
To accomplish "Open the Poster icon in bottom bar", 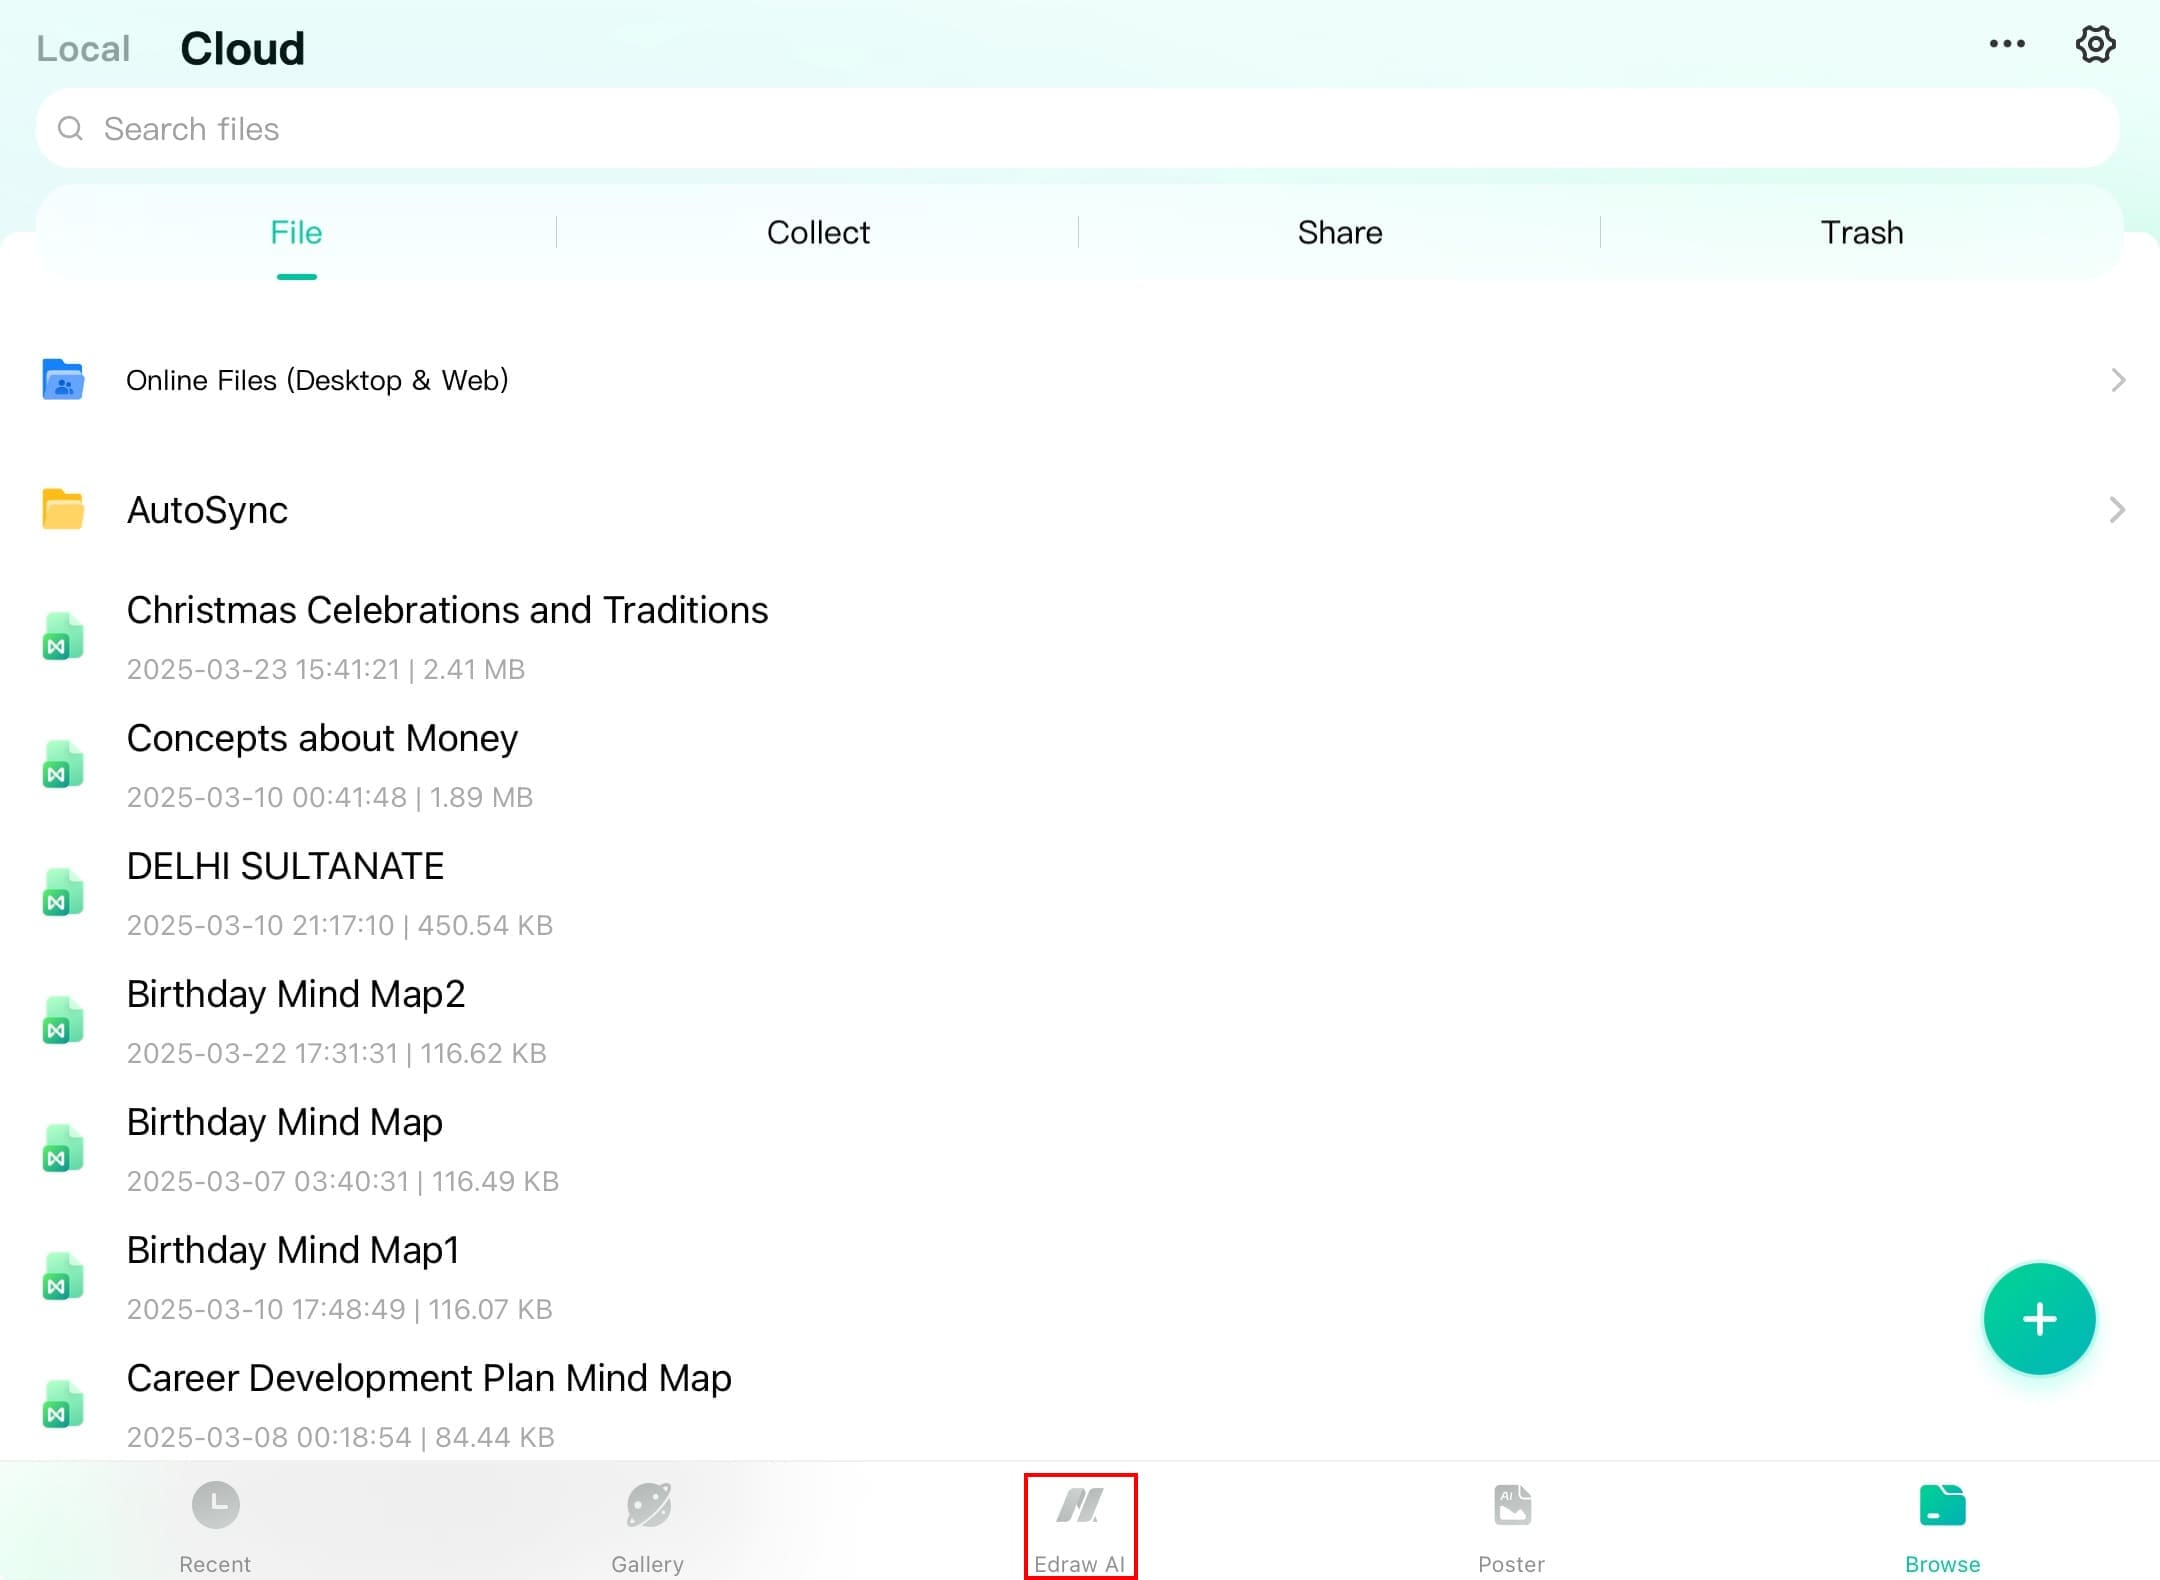I will tap(1511, 1506).
